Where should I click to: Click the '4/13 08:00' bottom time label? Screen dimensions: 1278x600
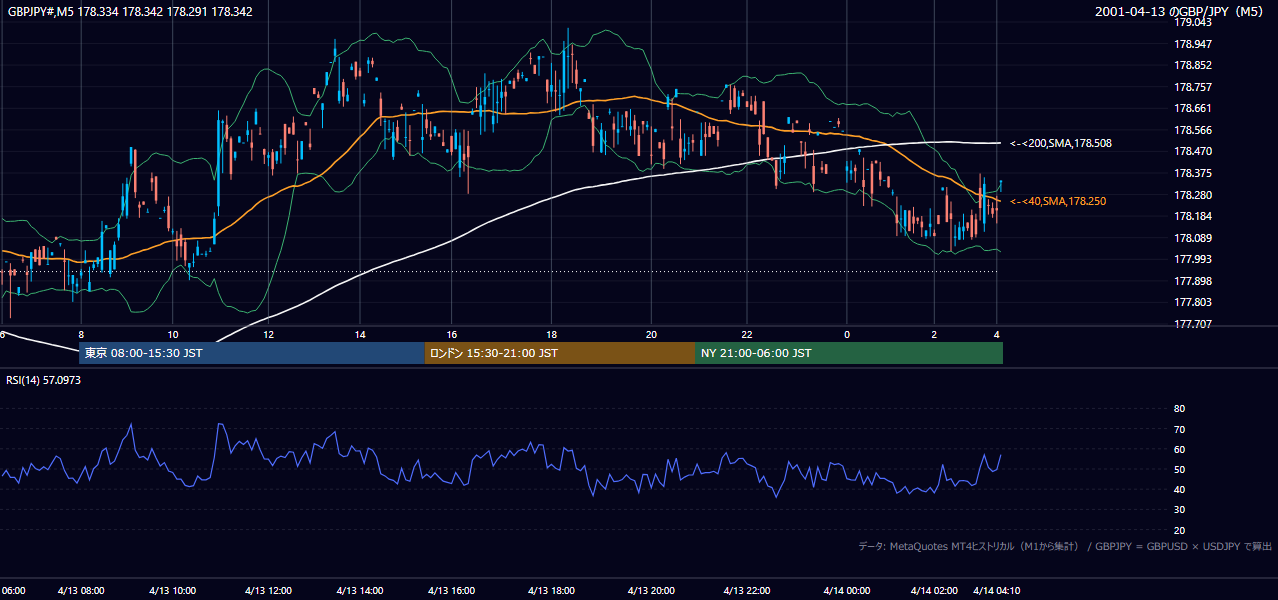point(81,591)
